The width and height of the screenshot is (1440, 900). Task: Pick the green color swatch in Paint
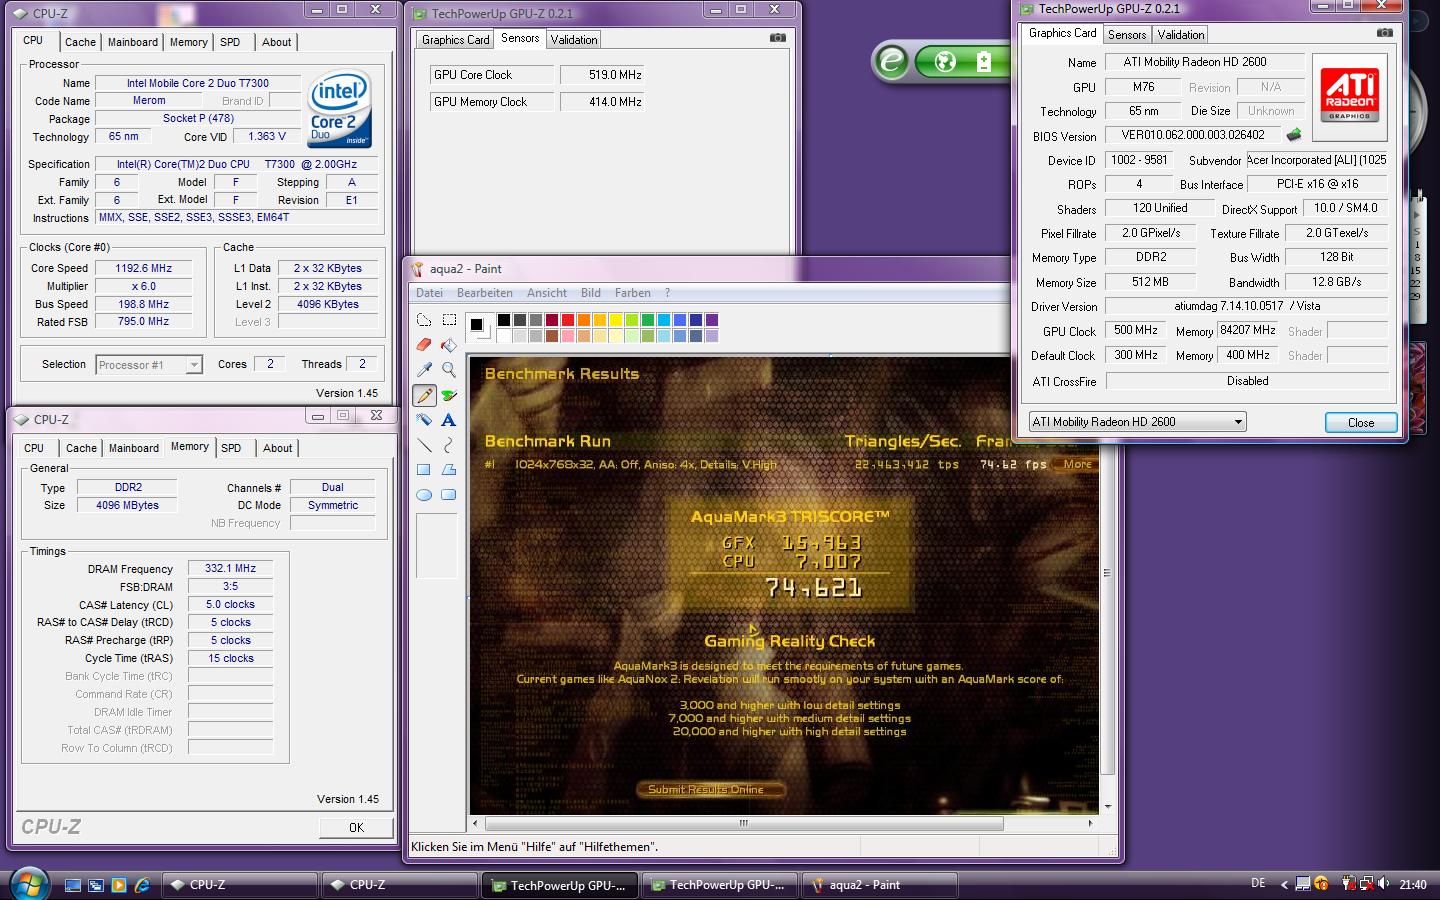(648, 320)
